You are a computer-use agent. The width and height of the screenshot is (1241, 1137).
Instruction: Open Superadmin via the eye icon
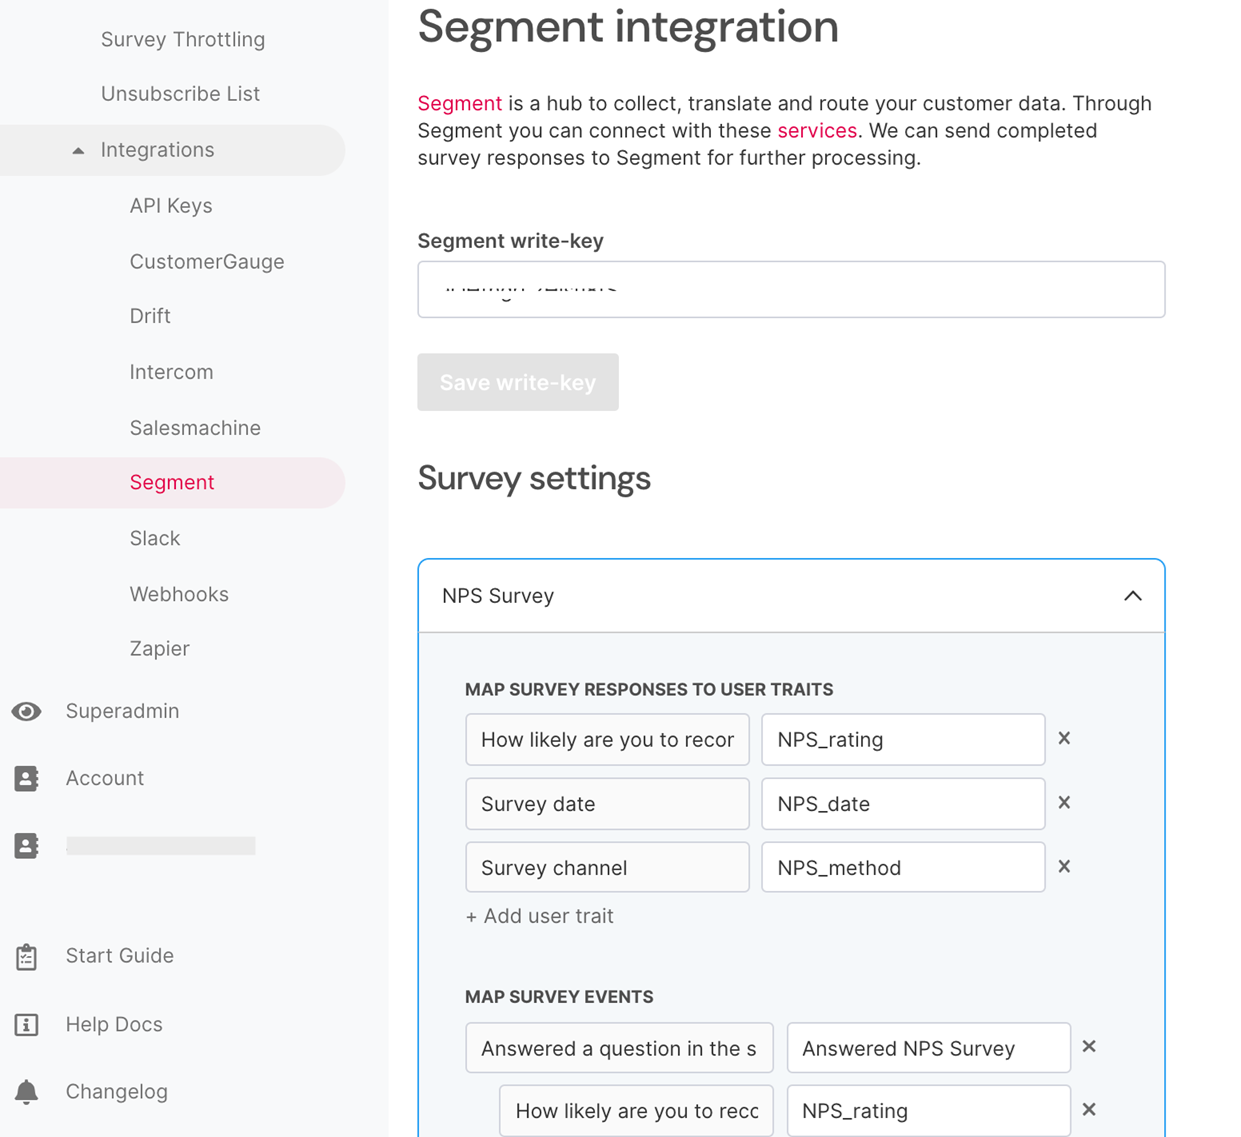pyautogui.click(x=27, y=711)
